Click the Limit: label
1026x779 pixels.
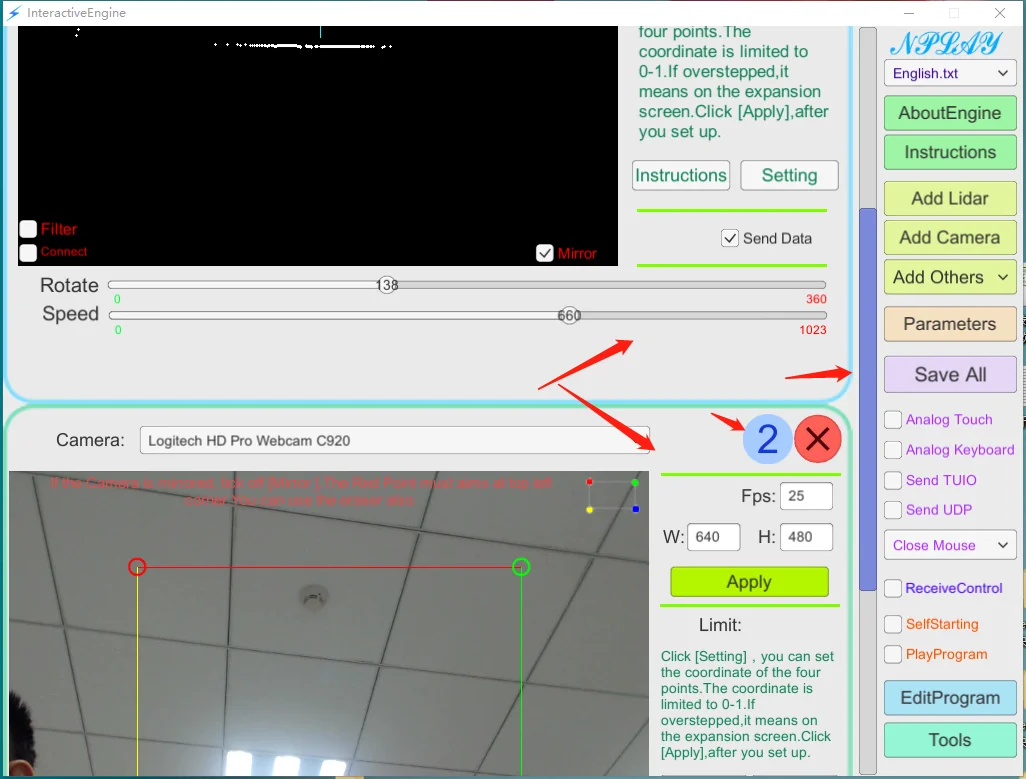coord(720,625)
